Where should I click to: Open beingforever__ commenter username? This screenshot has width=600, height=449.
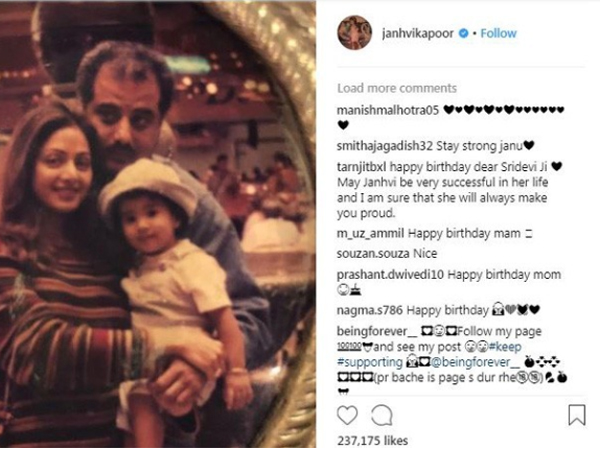tap(376, 329)
